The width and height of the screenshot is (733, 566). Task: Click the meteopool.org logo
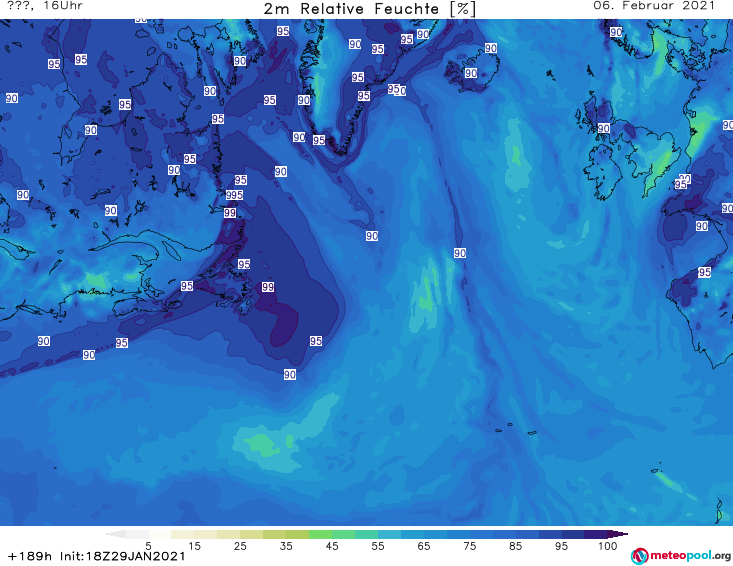pyautogui.click(x=681, y=556)
